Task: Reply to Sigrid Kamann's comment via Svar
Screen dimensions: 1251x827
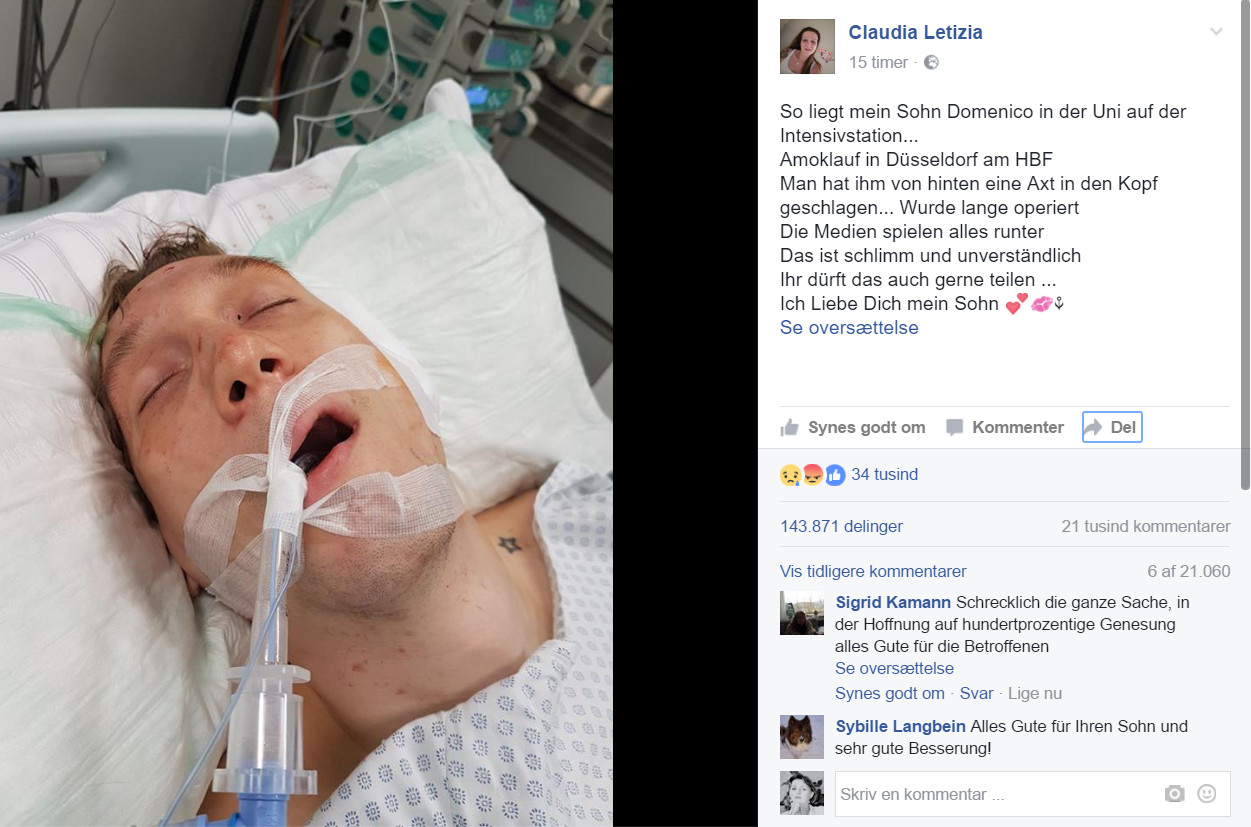Action: click(977, 693)
